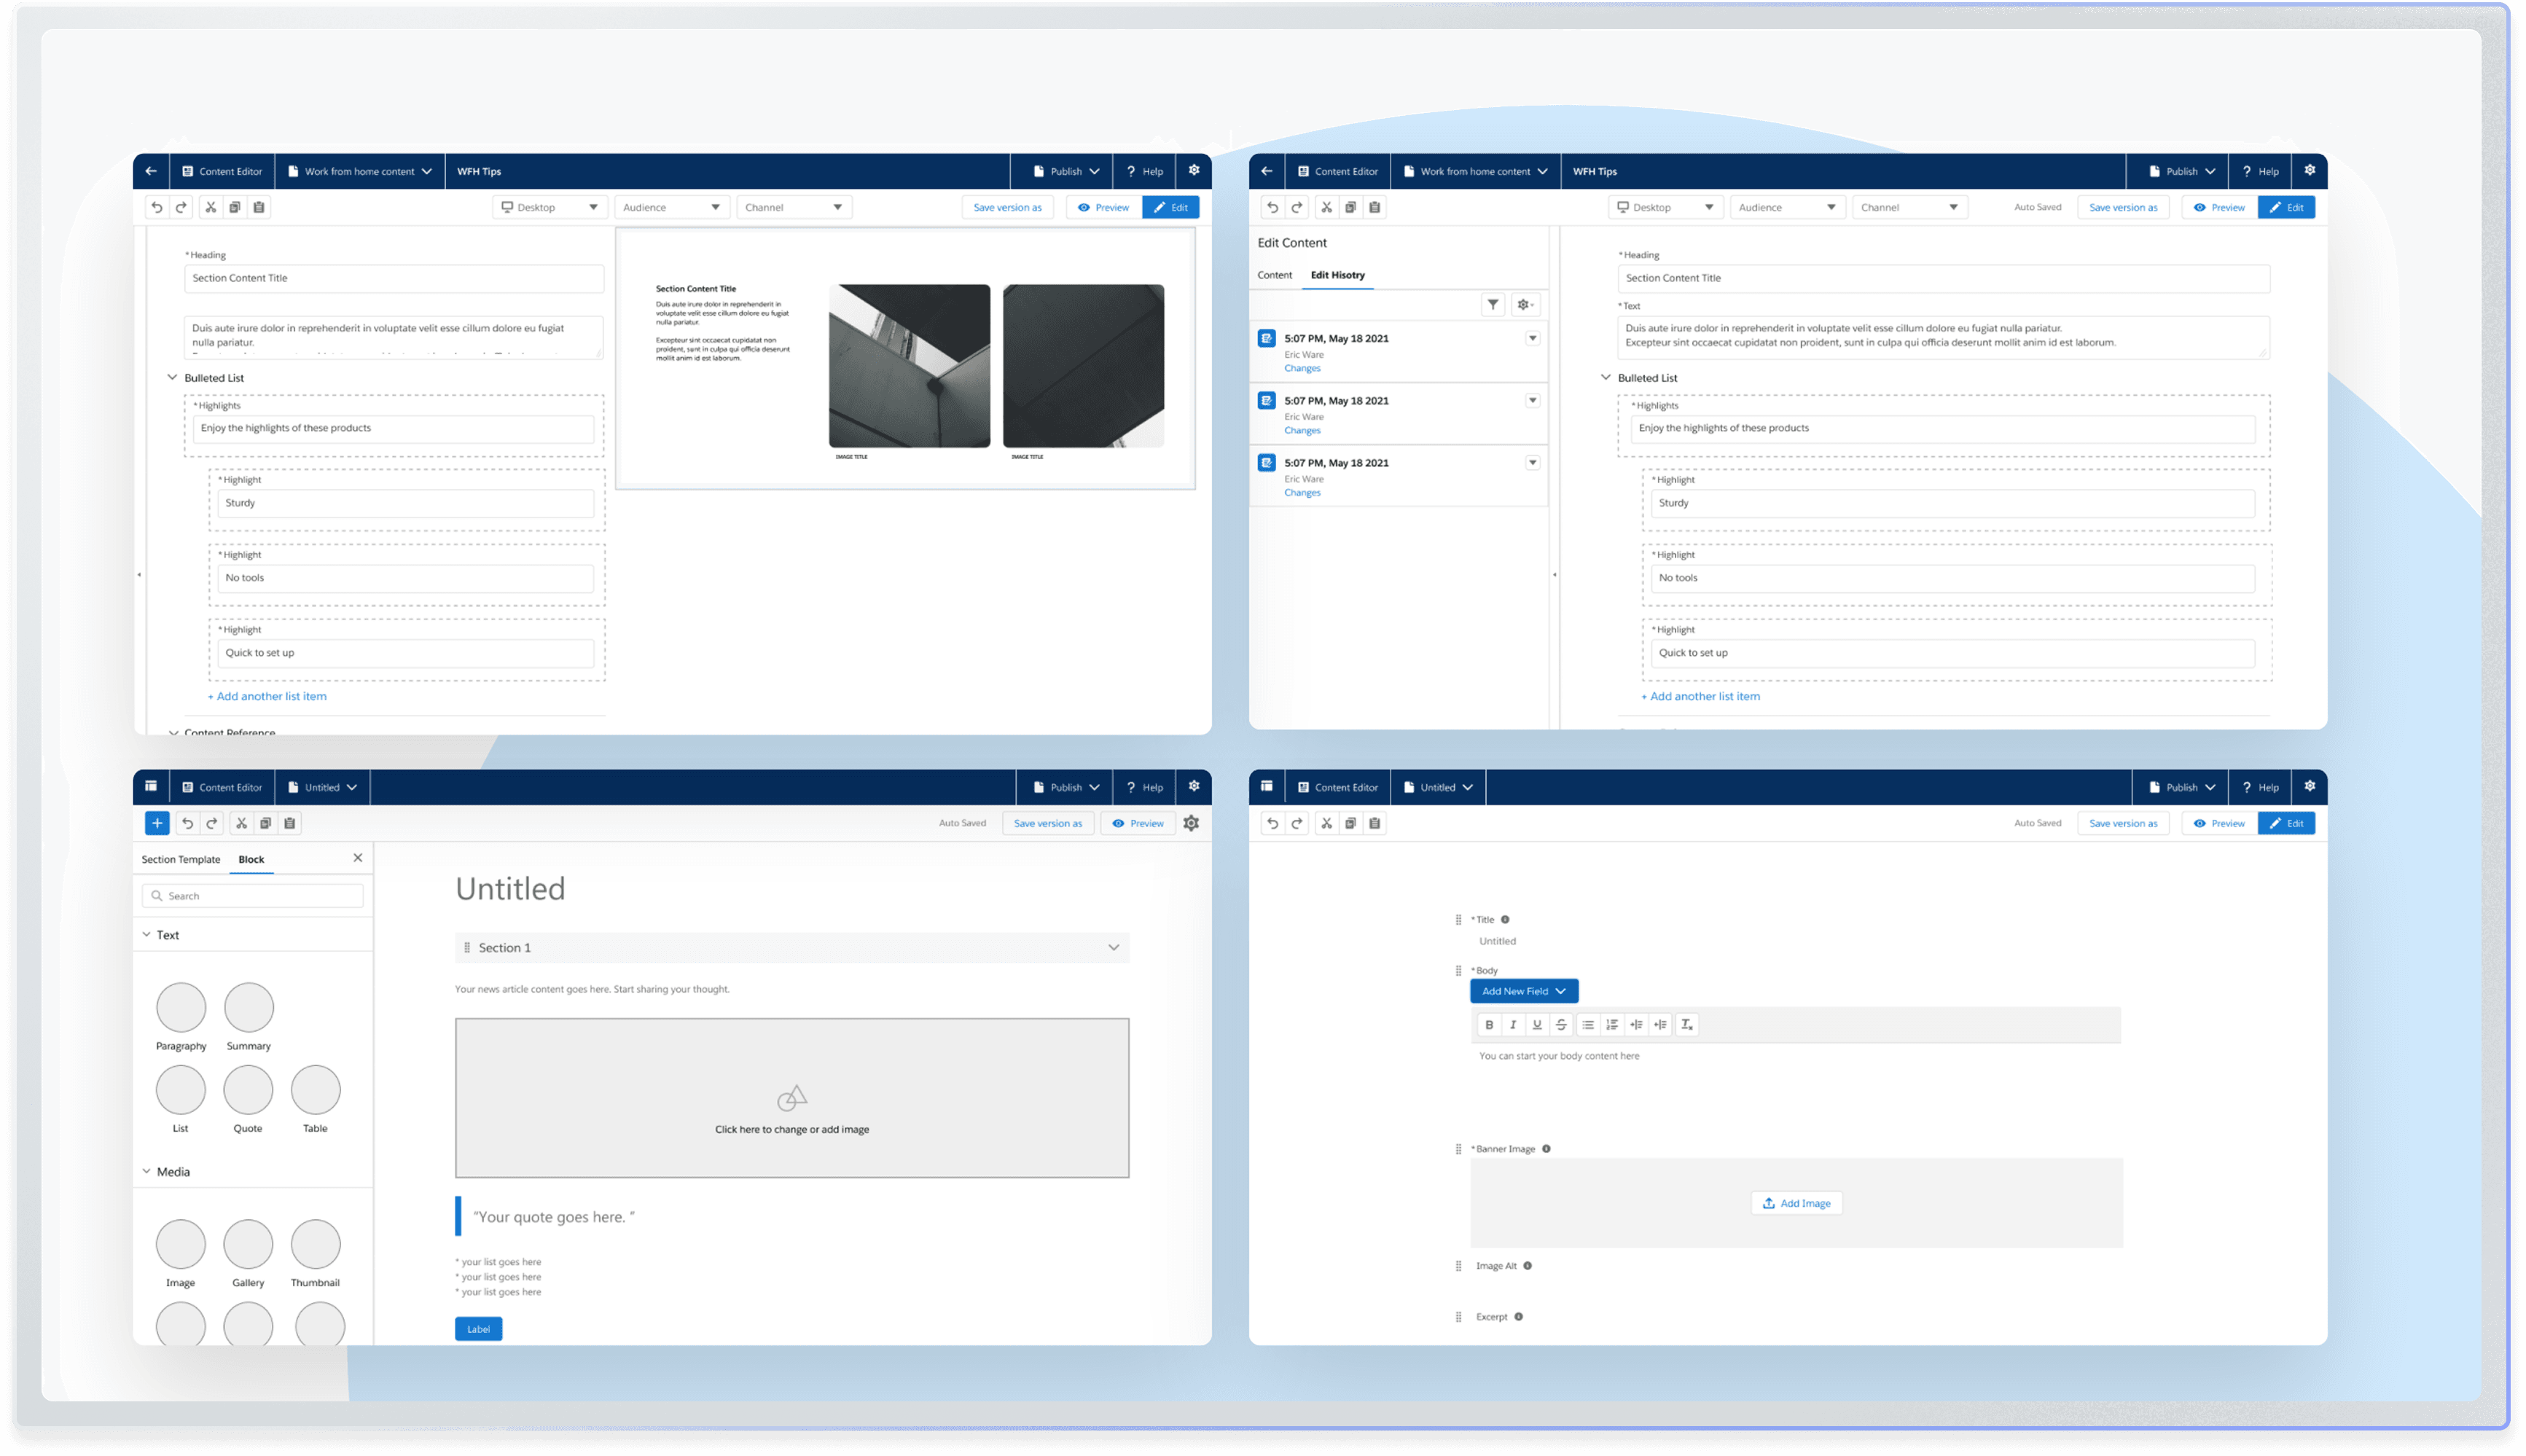Select the Quote block icon

[x=248, y=1090]
